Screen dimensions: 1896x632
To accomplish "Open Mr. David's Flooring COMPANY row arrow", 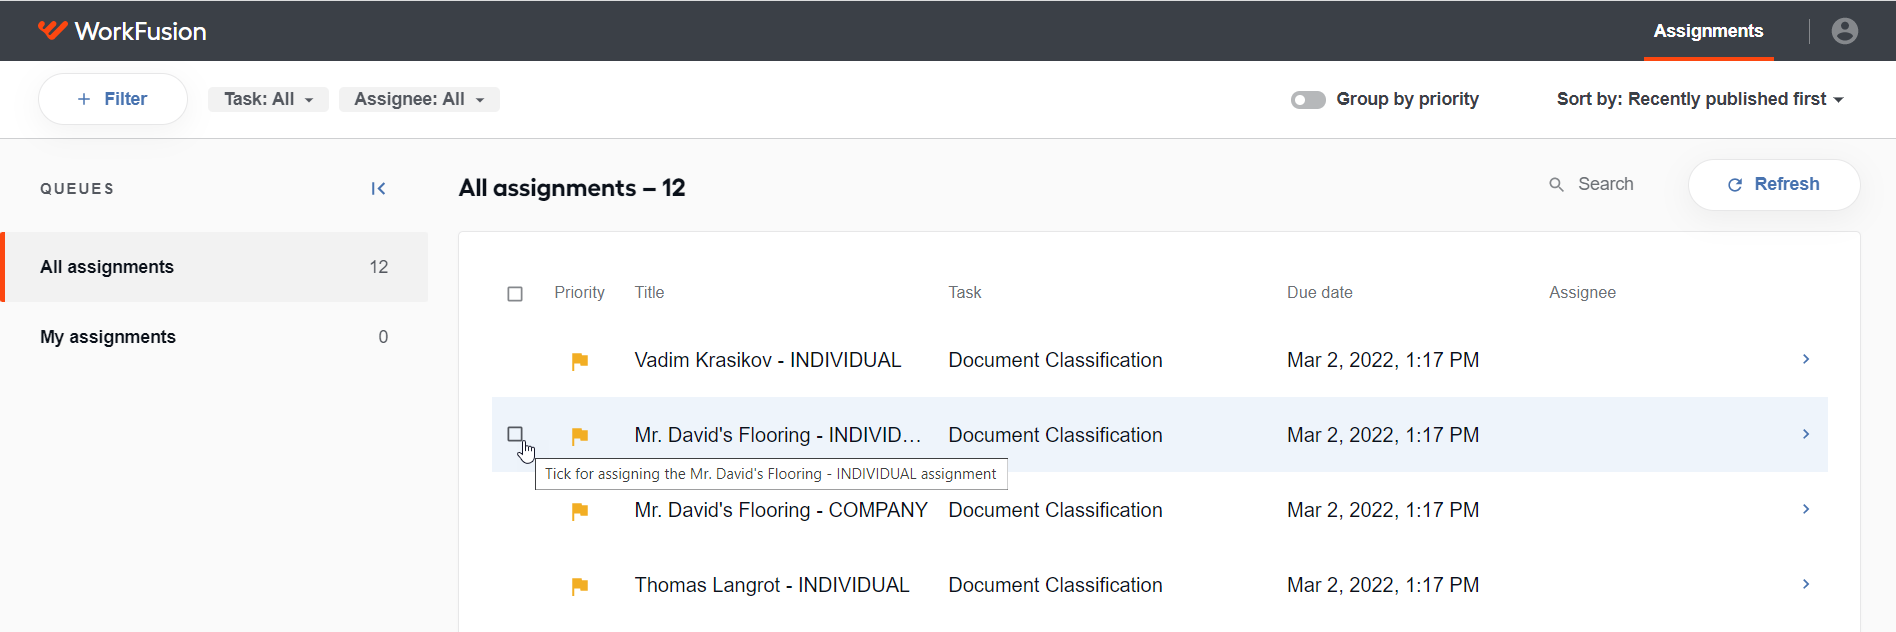I will point(1806,509).
